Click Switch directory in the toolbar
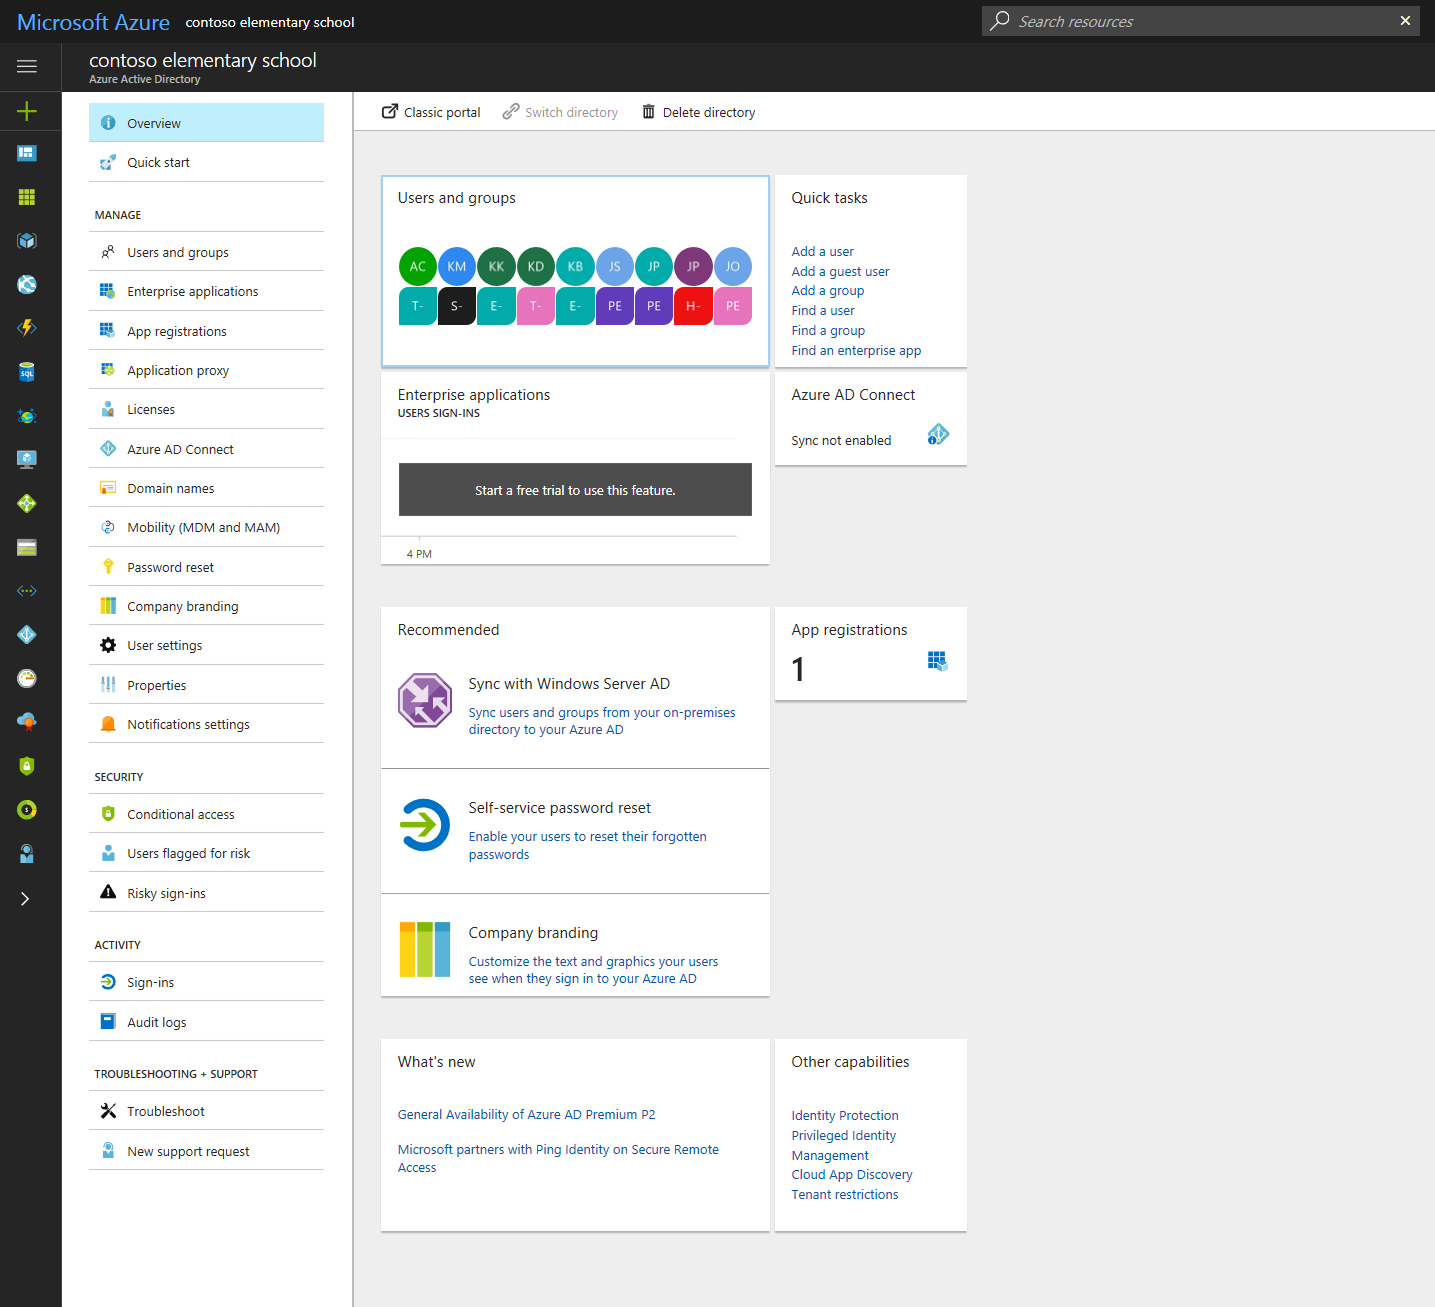 tap(560, 112)
